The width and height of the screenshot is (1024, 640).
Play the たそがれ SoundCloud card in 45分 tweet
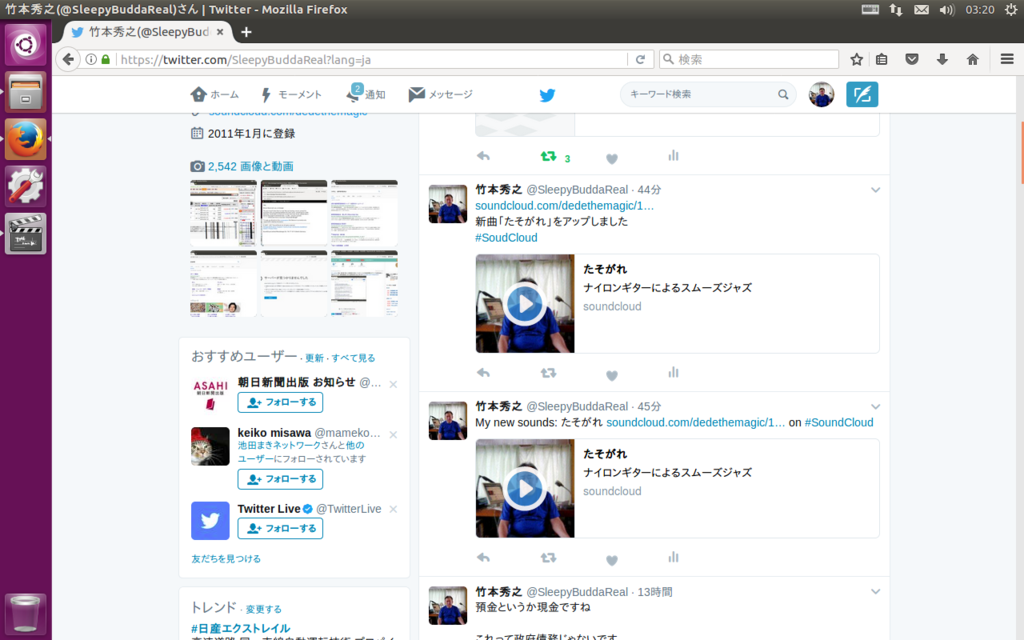[x=524, y=488]
